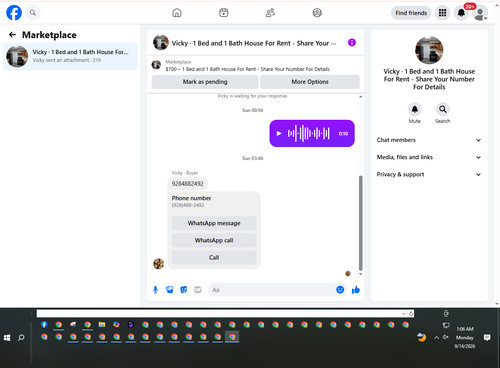
Task: Click the chat scrollbar down arrow
Action: tap(360, 274)
